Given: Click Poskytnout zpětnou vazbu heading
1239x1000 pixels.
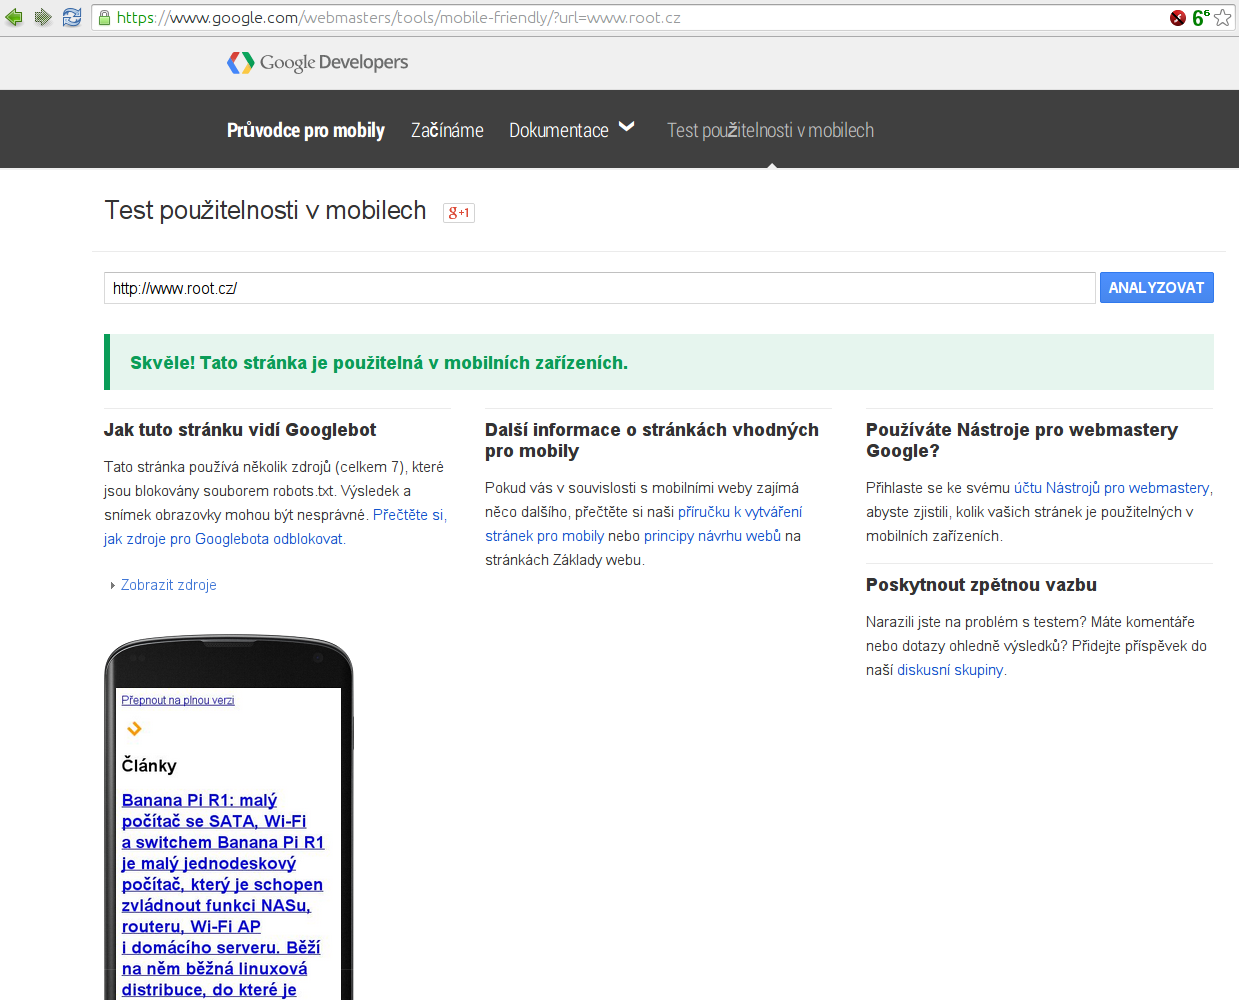Looking at the screenshot, I should tap(981, 585).
